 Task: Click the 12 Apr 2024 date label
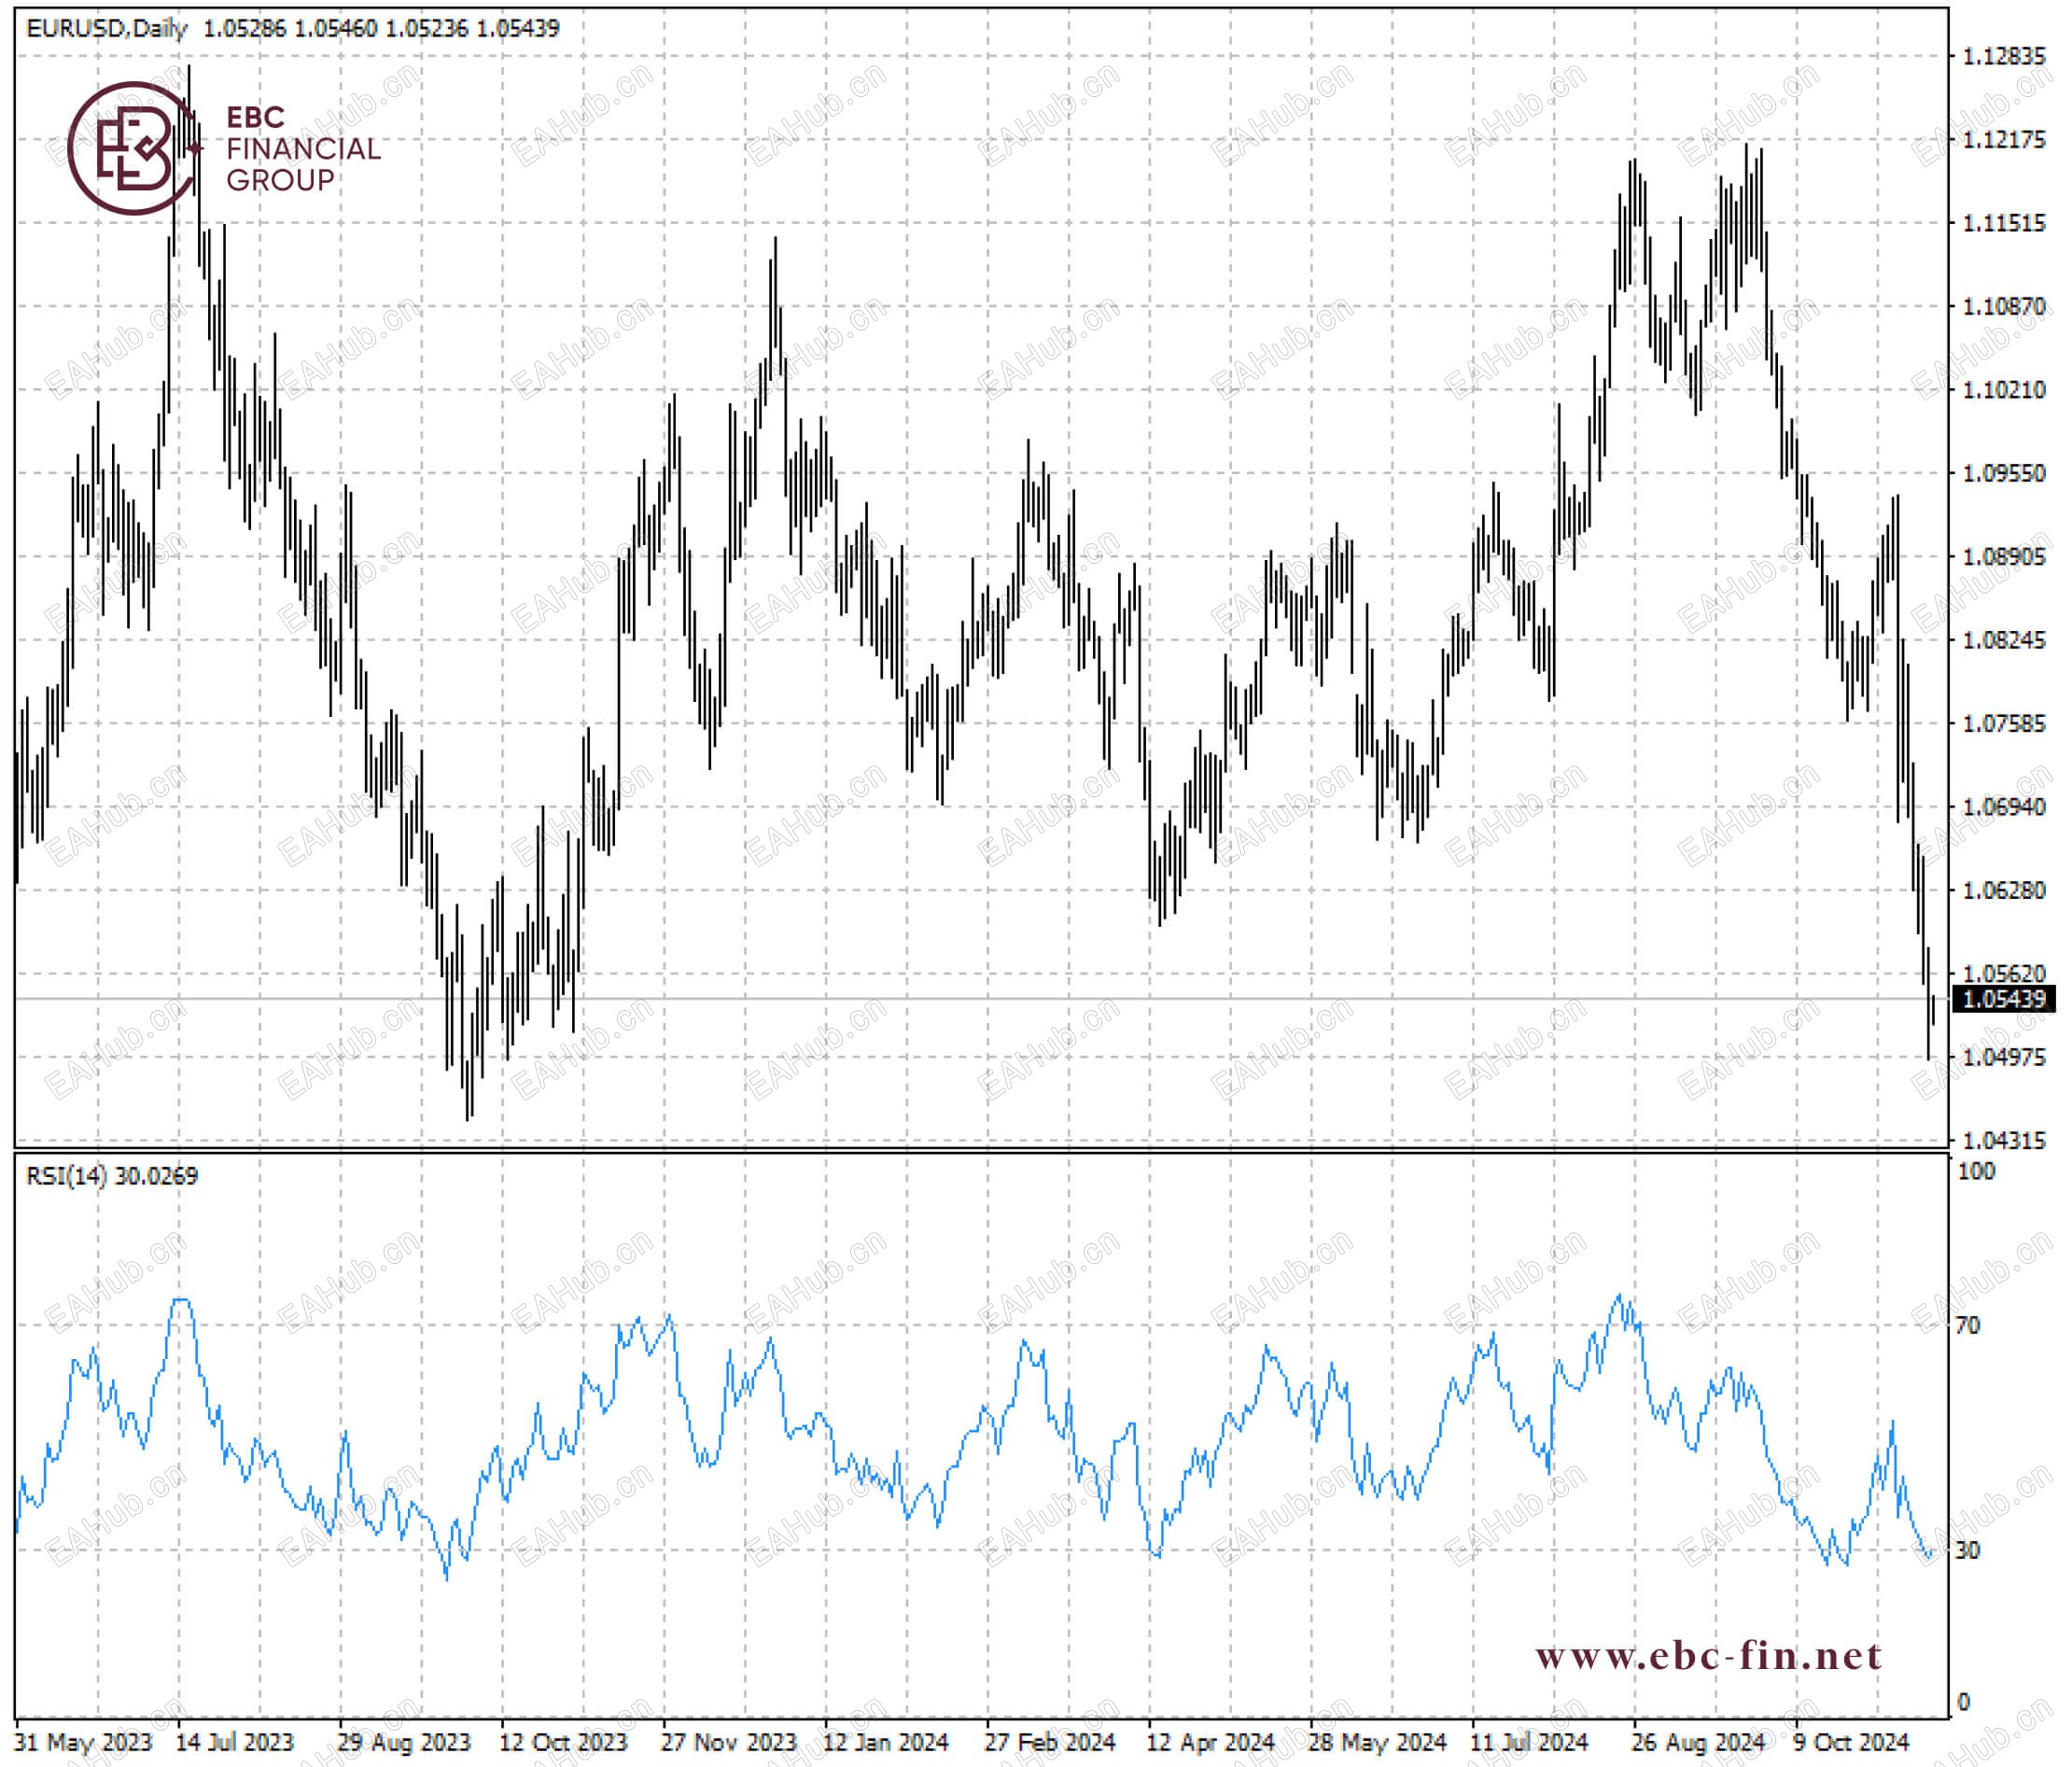[1210, 1742]
